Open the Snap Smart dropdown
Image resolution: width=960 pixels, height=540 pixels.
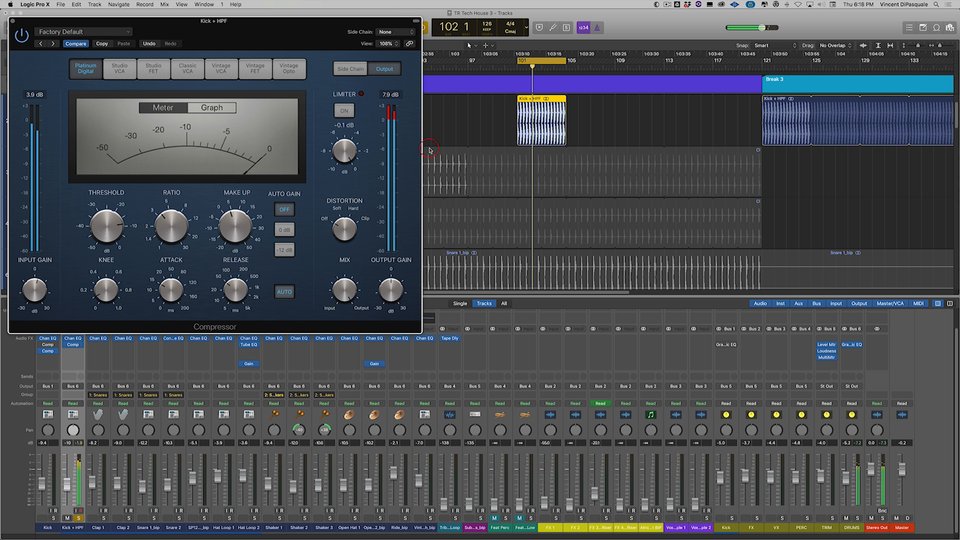(x=774, y=45)
